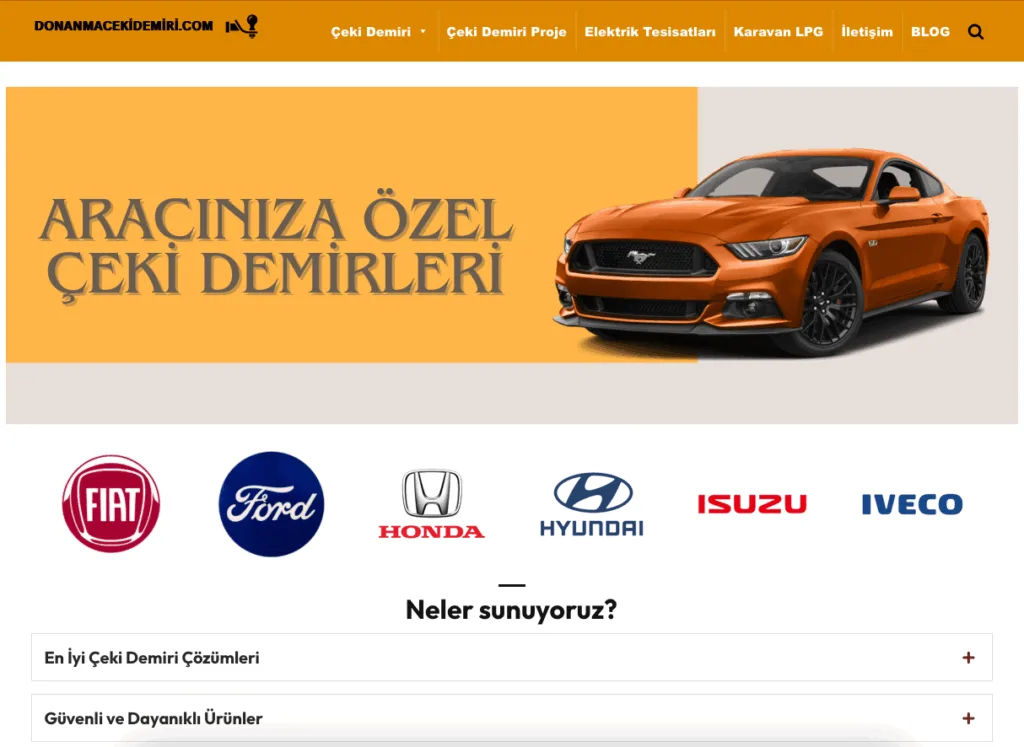Go to Çeki Demiri Proje page

click(x=506, y=32)
